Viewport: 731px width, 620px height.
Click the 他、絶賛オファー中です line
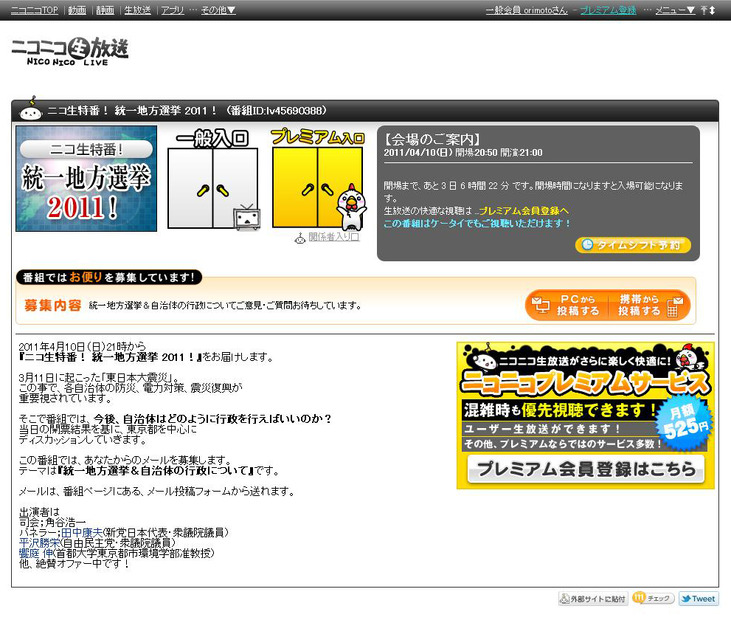tap(74, 563)
